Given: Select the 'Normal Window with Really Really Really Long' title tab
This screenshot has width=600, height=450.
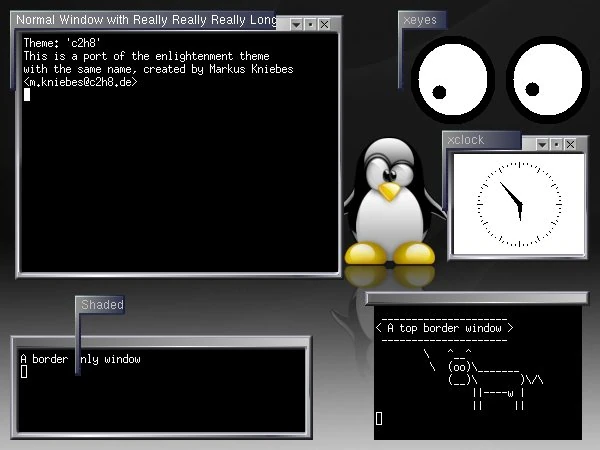Looking at the screenshot, I should coord(145,20).
